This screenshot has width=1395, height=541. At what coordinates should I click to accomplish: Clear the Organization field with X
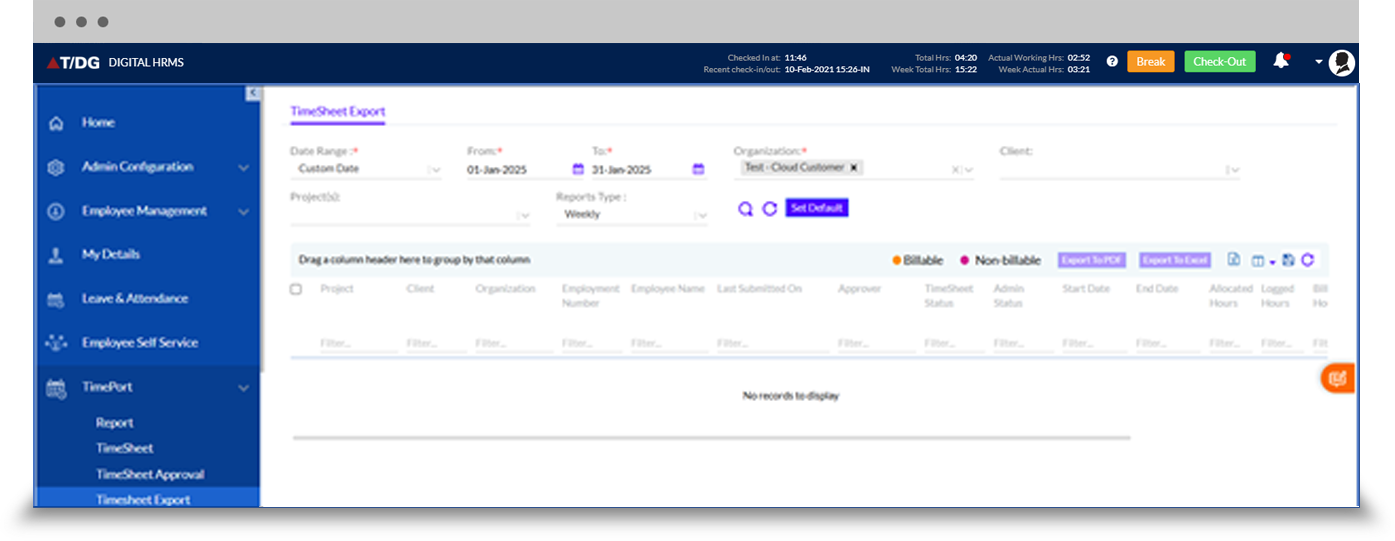[955, 170]
